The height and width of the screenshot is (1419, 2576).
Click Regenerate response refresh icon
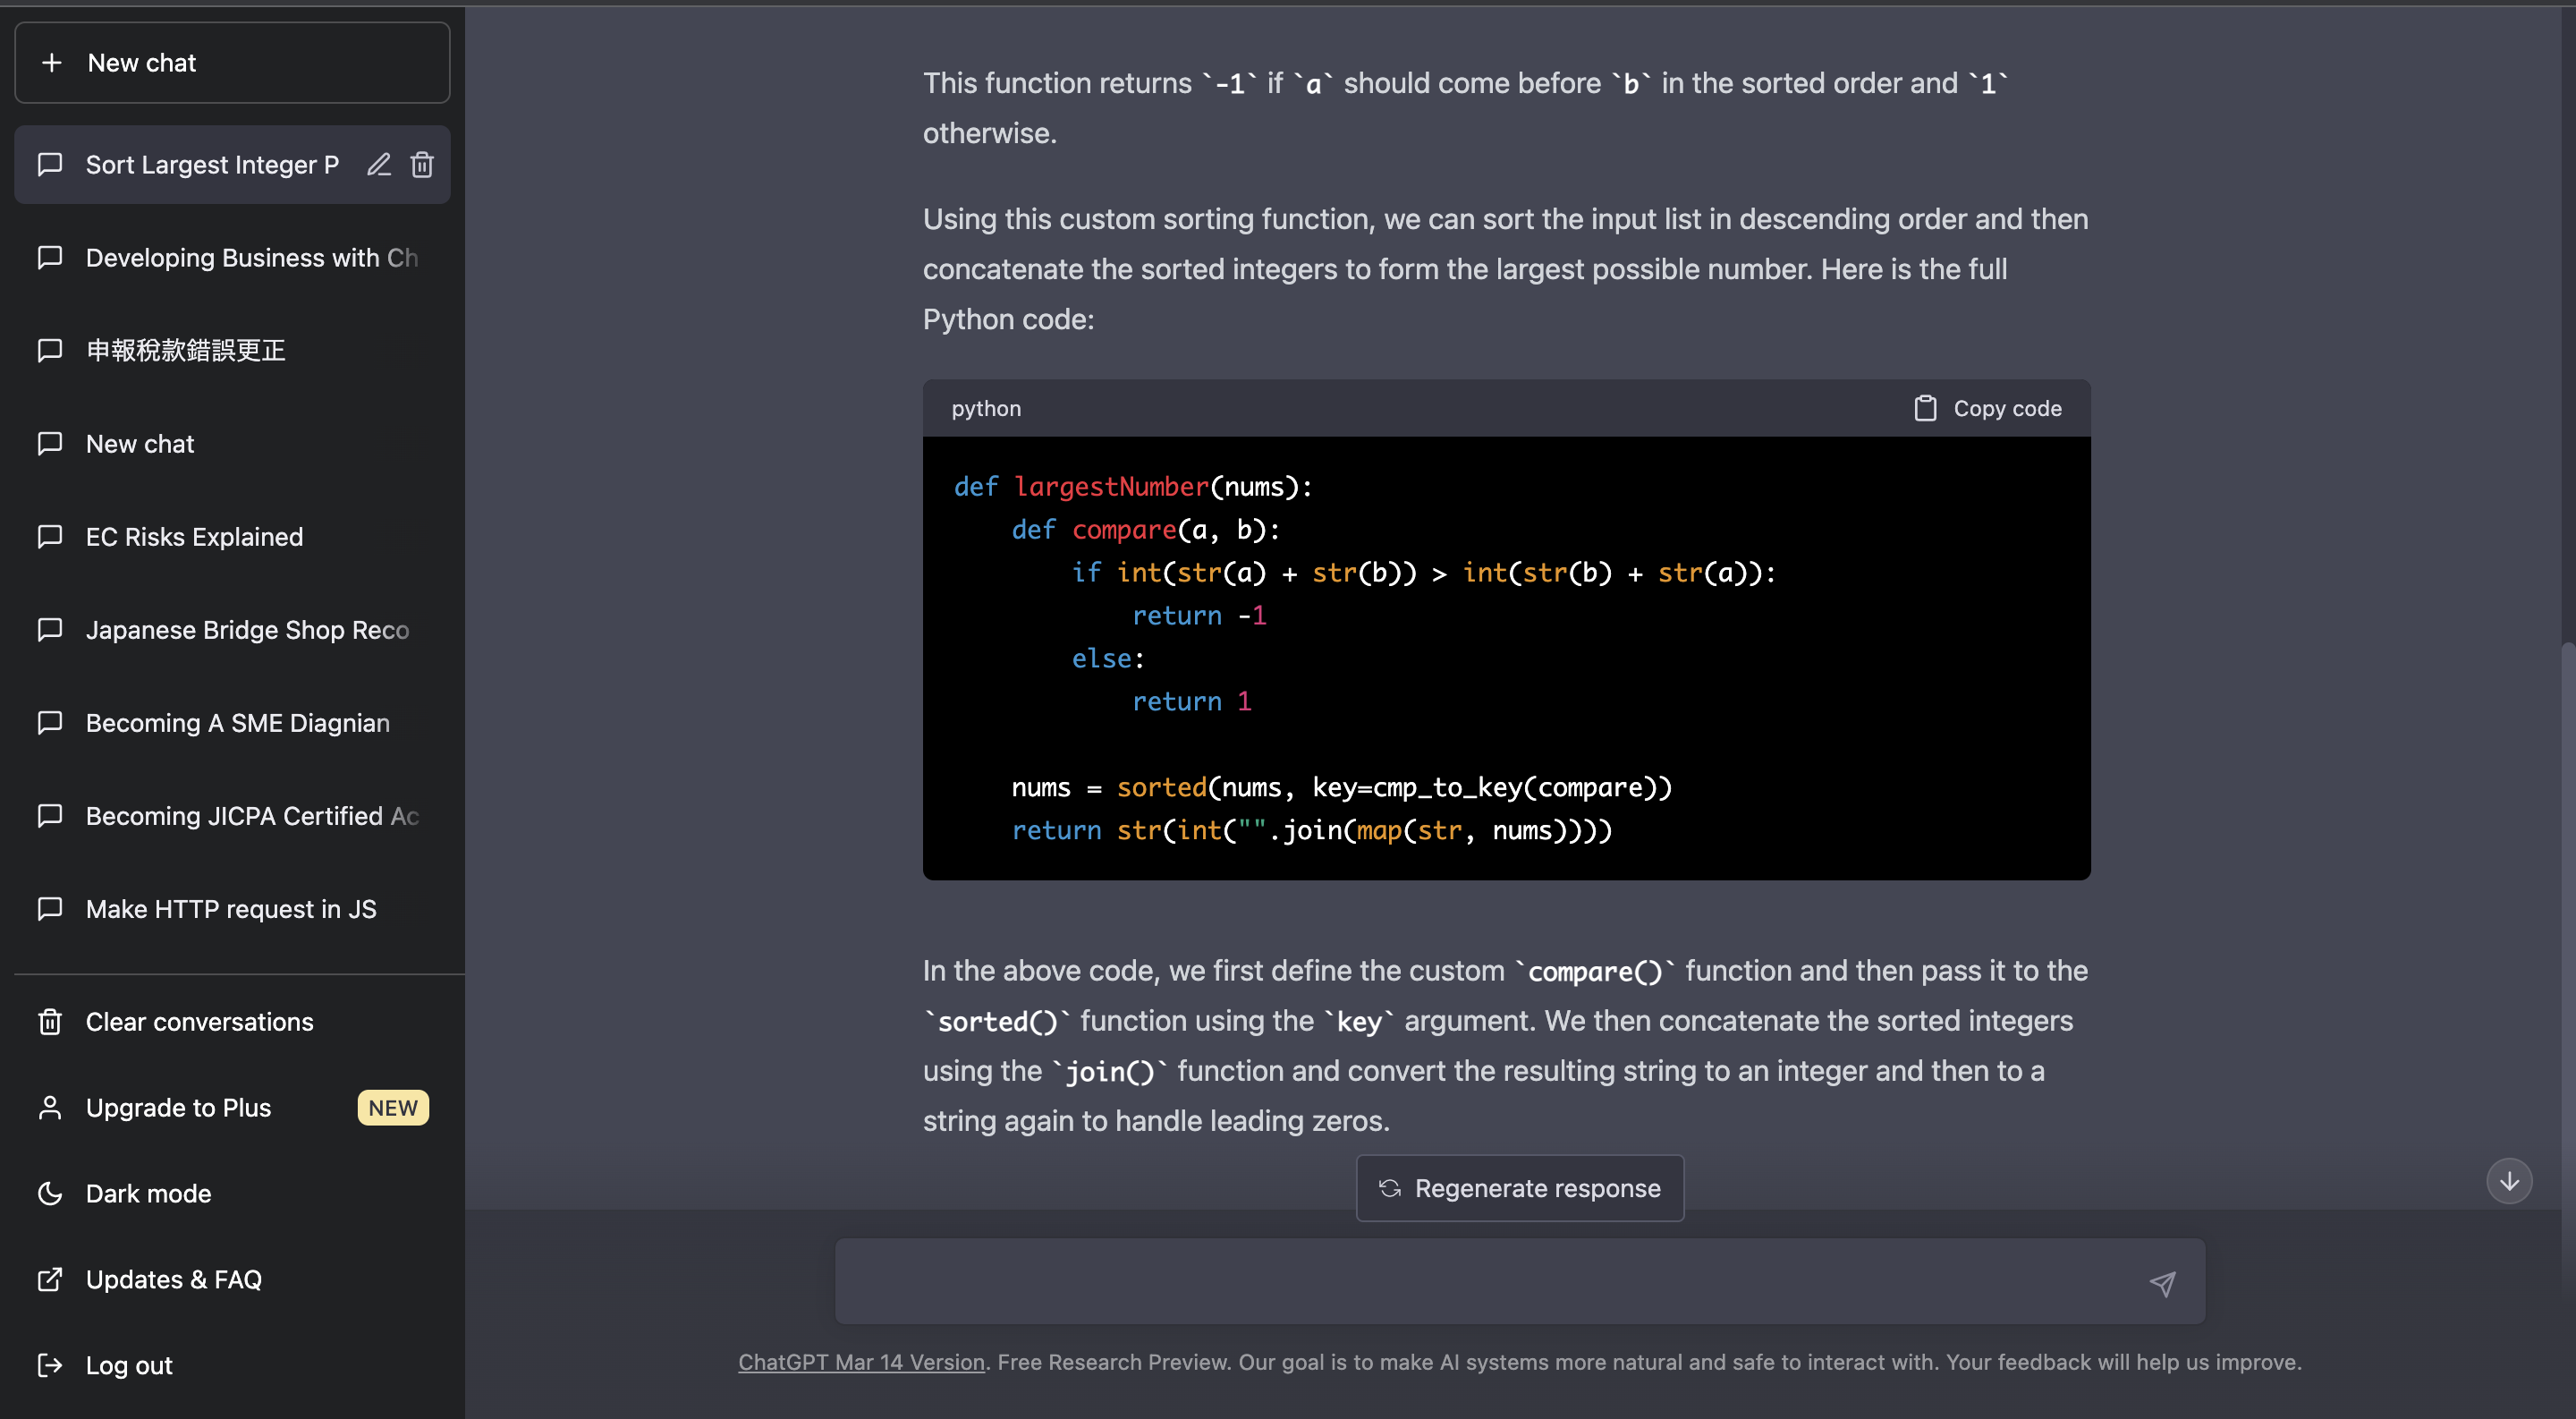[1389, 1188]
